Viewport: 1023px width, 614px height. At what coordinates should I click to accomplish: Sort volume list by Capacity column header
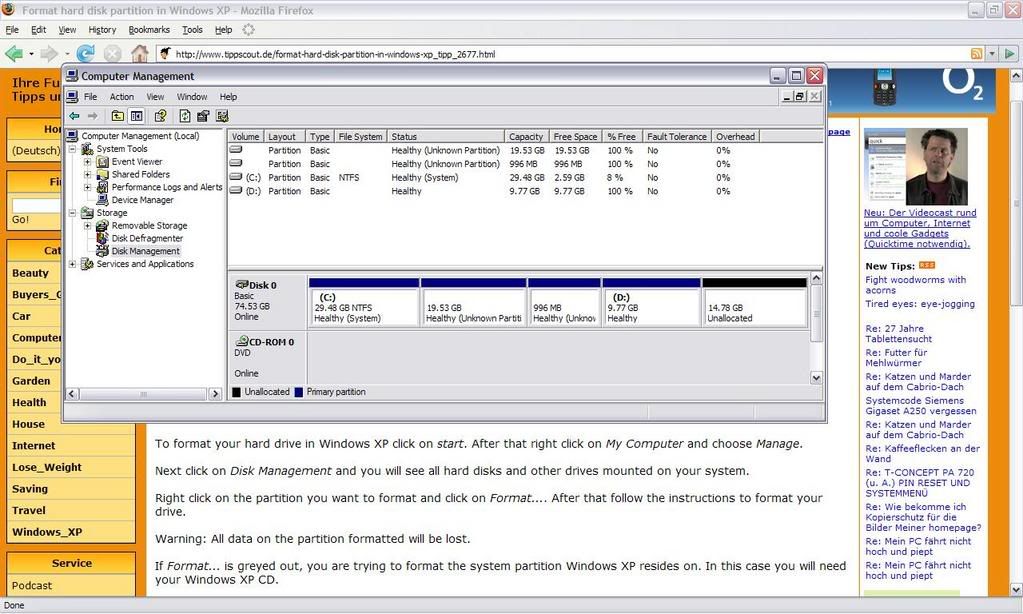[x=526, y=136]
